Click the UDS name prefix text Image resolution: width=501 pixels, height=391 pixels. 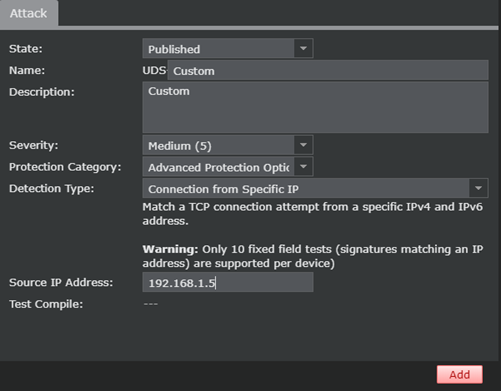pos(154,70)
